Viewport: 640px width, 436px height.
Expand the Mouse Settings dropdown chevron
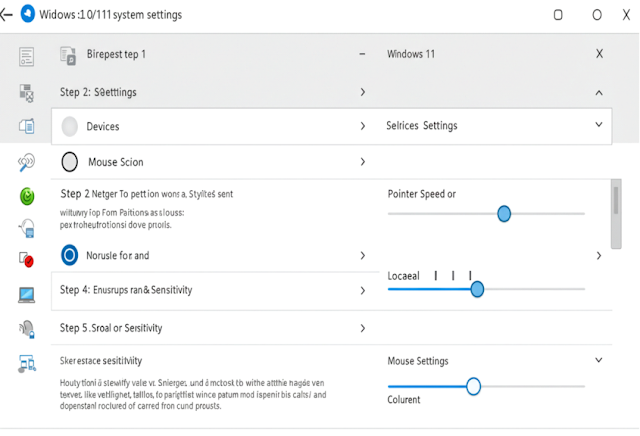point(598,360)
